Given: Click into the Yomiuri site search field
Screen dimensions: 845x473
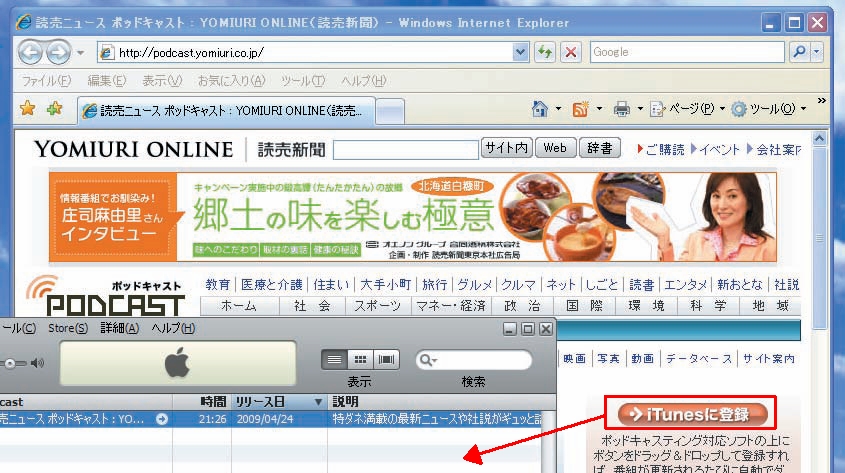Looking at the screenshot, I should 406,150.
